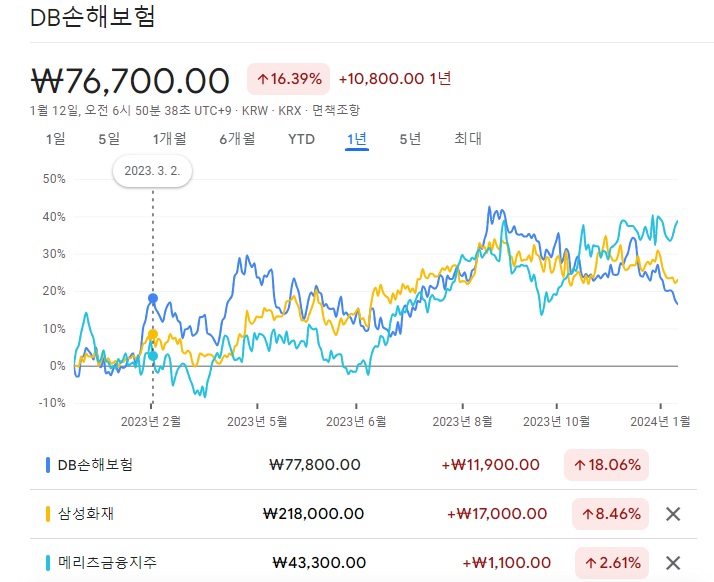Remove 삼성화재 from comparison

(x=673, y=514)
